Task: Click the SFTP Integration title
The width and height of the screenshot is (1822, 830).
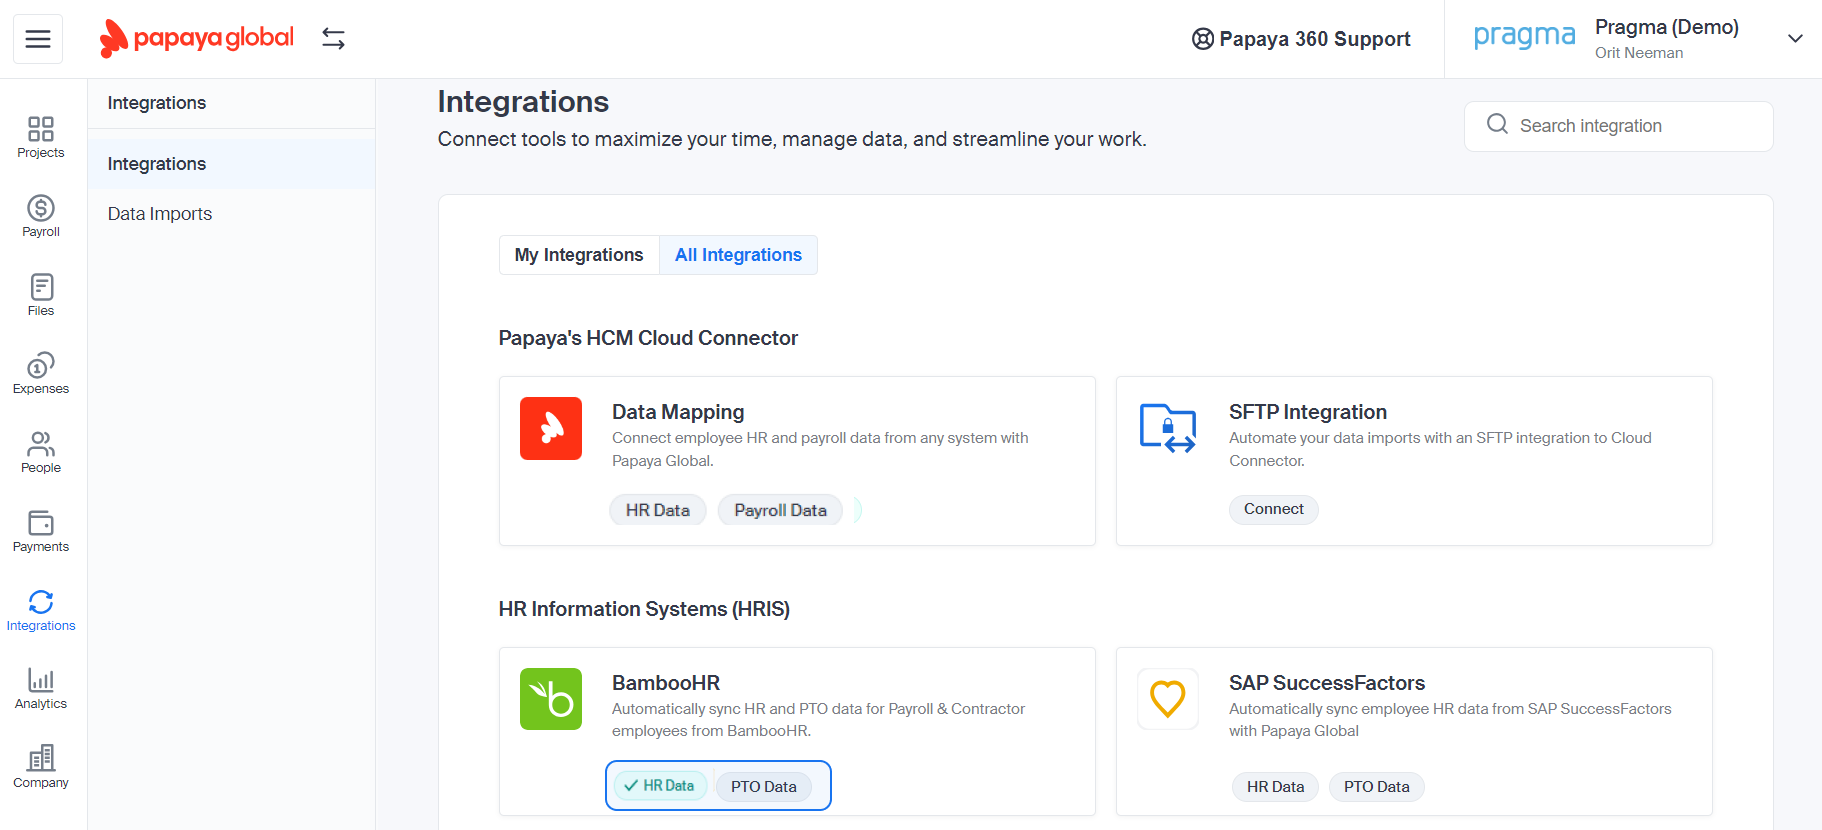Action: pyautogui.click(x=1308, y=412)
